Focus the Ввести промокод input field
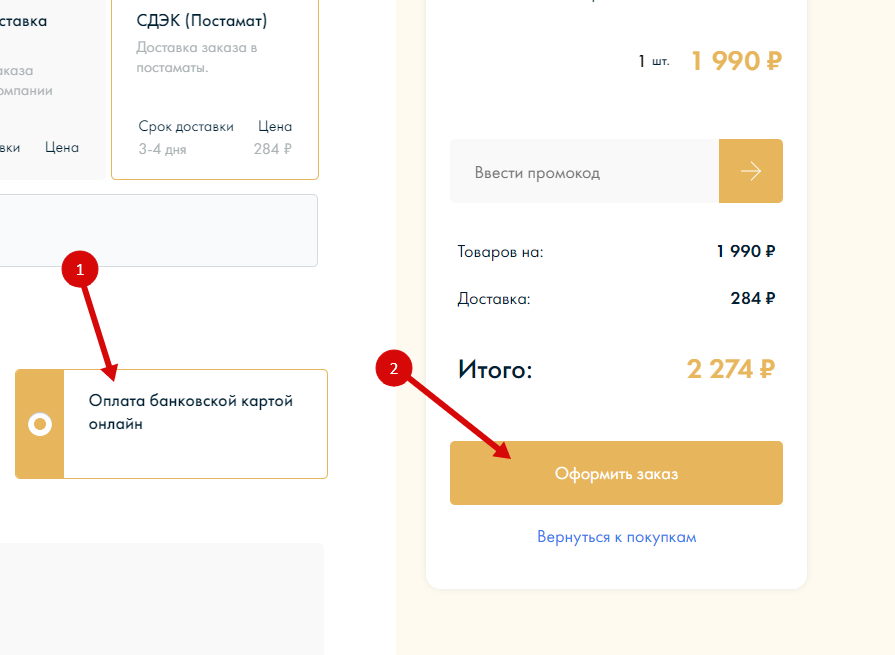Image resolution: width=895 pixels, height=655 pixels. (x=584, y=171)
